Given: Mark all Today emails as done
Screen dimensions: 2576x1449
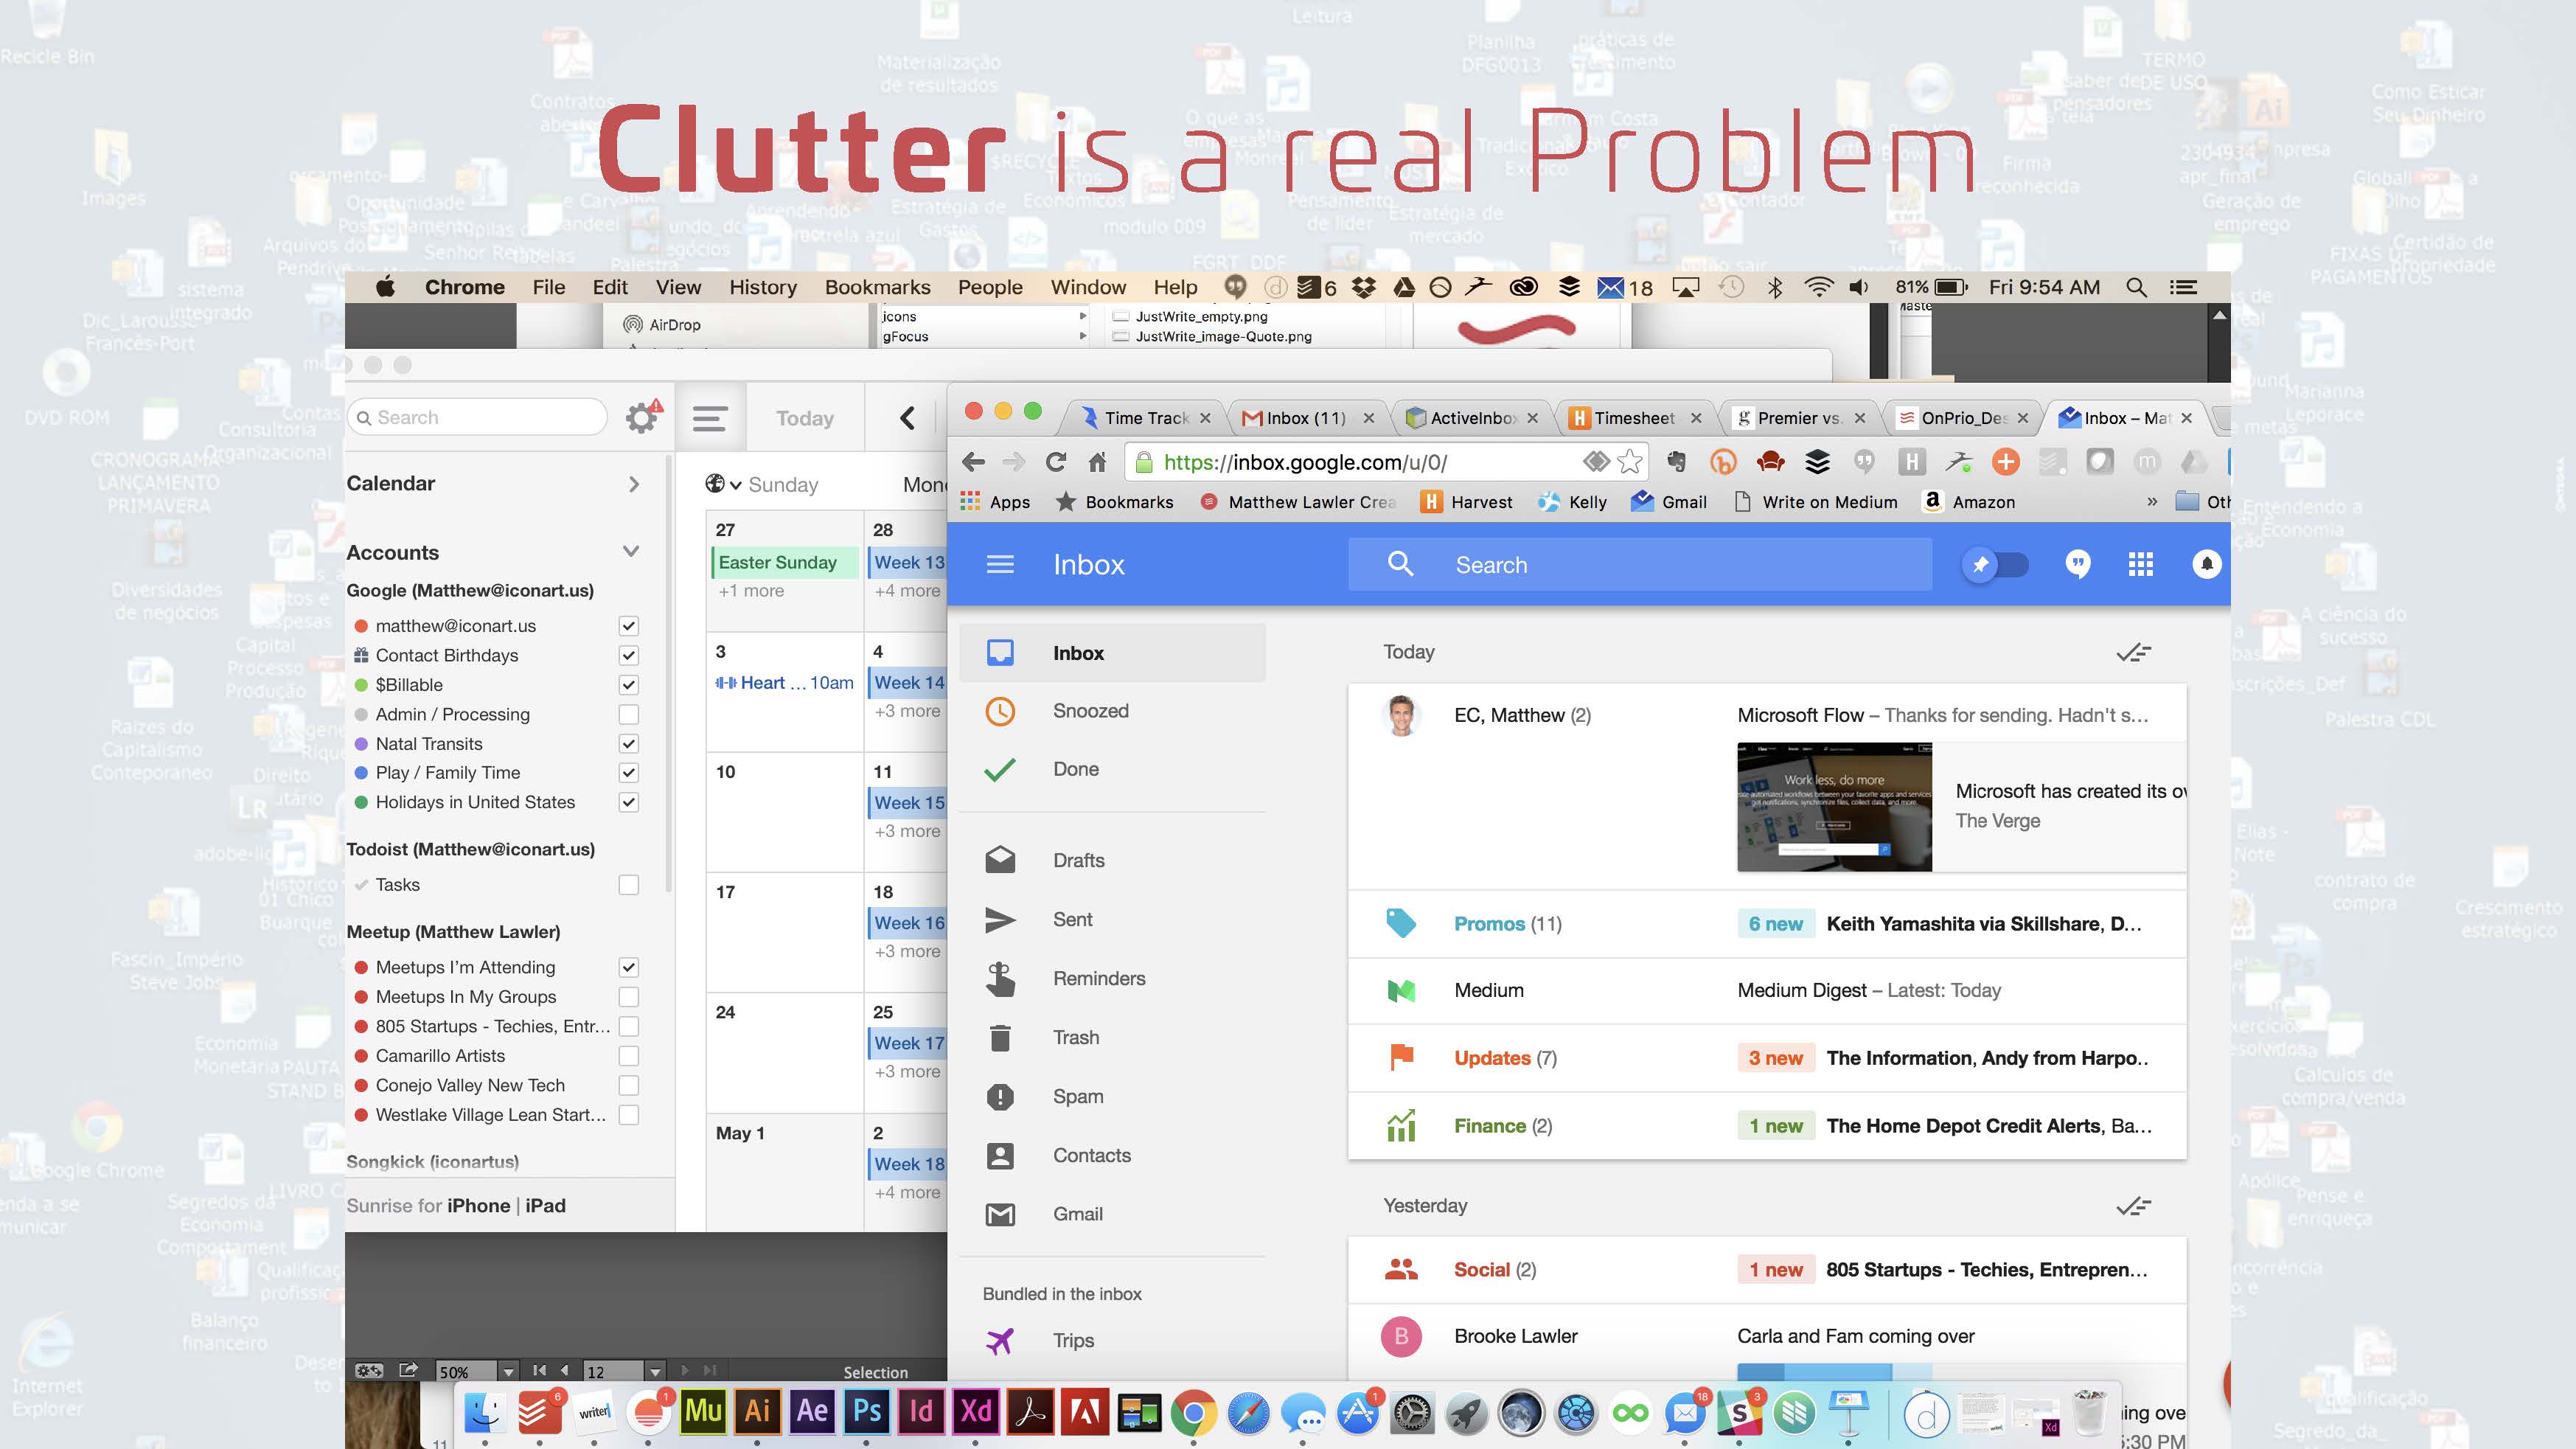Looking at the screenshot, I should click(x=2133, y=652).
